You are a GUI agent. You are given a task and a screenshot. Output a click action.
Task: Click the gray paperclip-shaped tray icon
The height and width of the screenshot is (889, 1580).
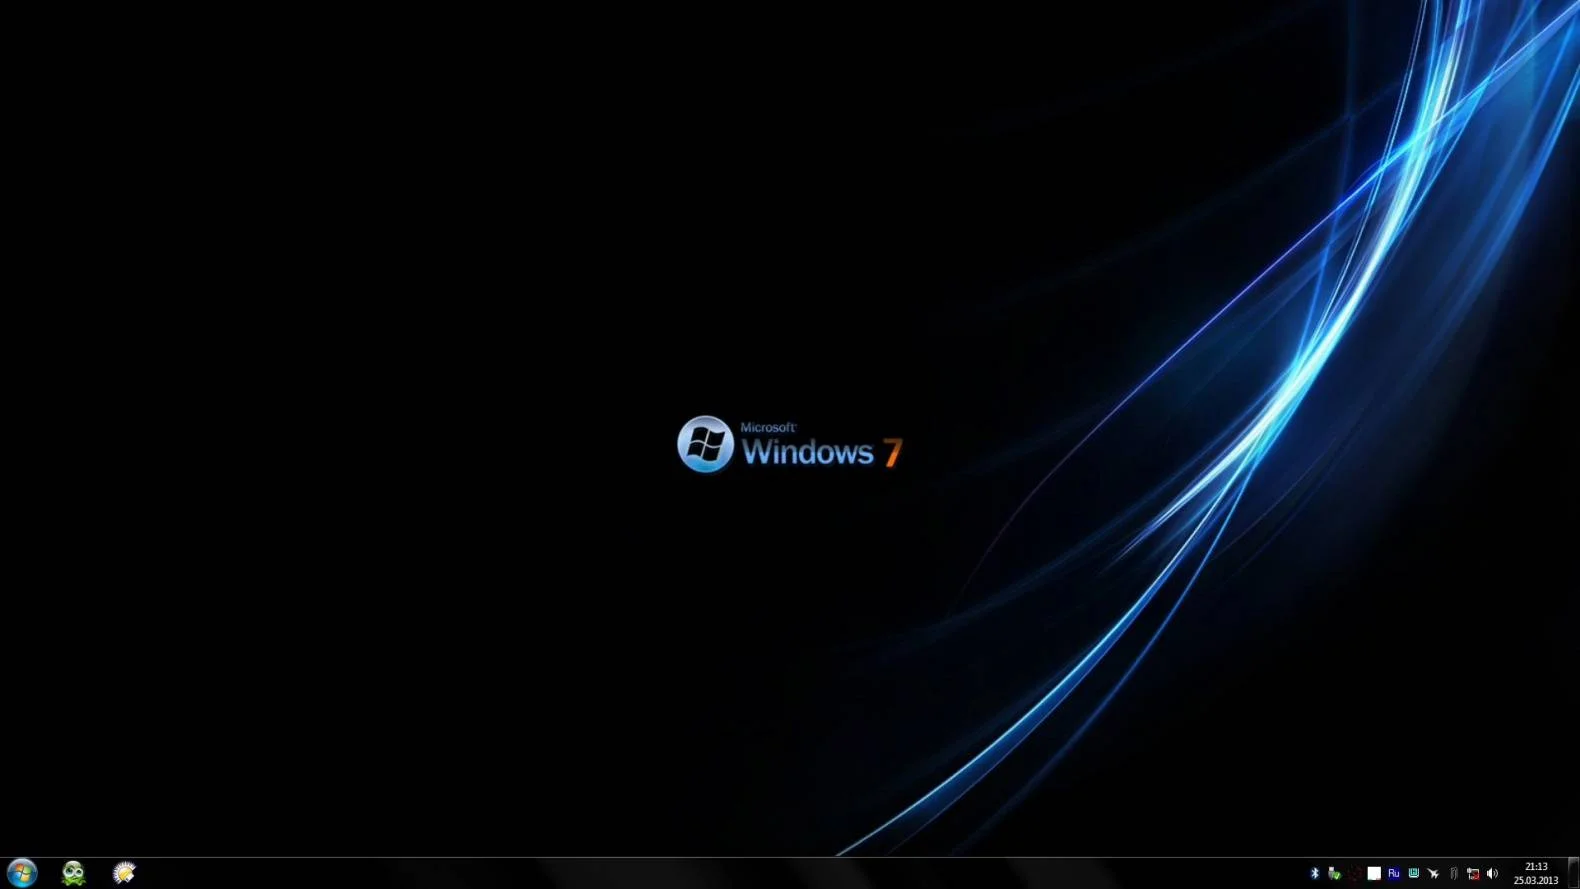[1453, 874]
